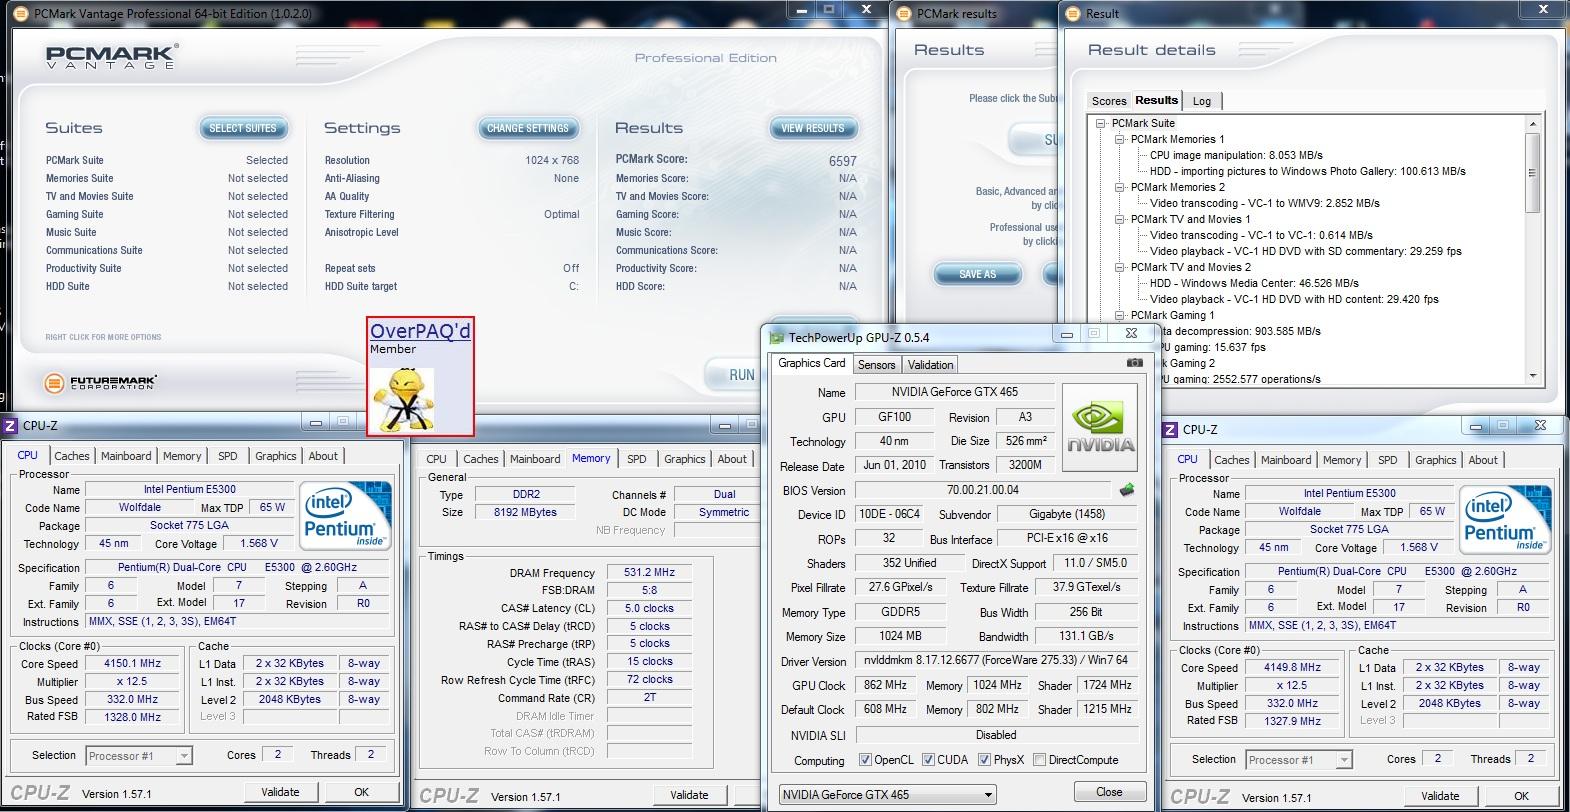Screen dimensions: 1570x812
Task: Toggle the DirectCompute checkbox in GPU-Z
Action: point(1039,760)
